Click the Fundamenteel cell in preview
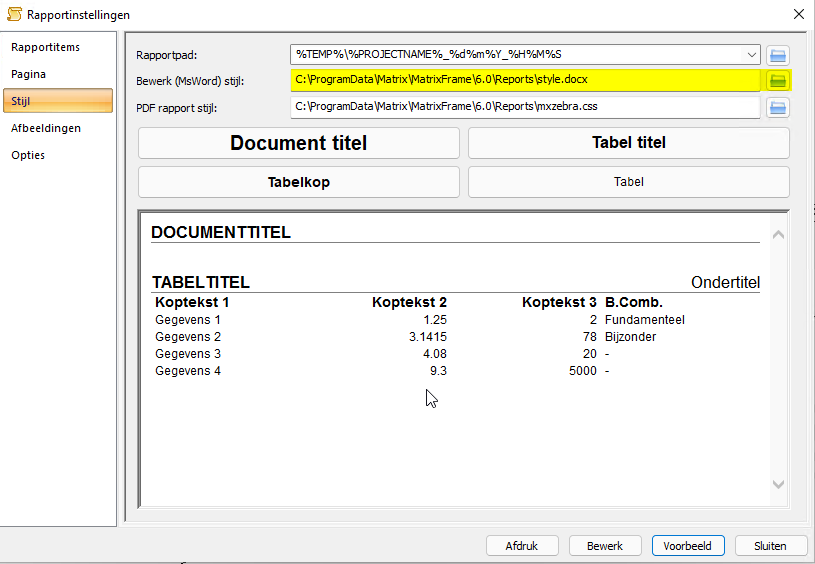This screenshot has width=815, height=564. 645,320
